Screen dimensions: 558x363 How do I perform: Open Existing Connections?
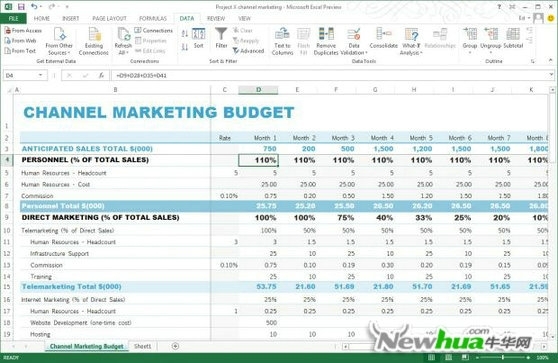click(x=94, y=41)
